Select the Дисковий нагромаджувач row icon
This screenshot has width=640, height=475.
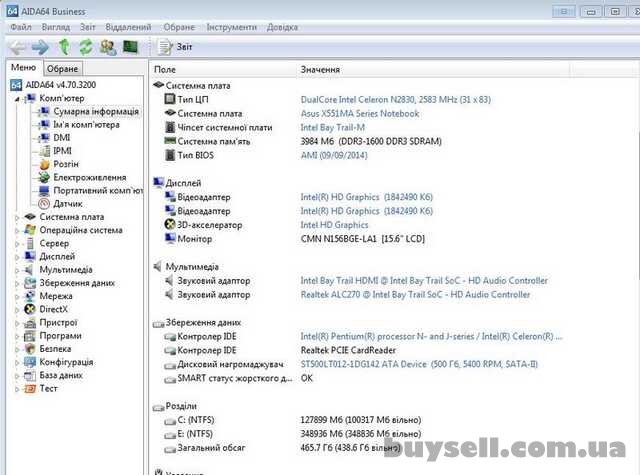click(170, 366)
